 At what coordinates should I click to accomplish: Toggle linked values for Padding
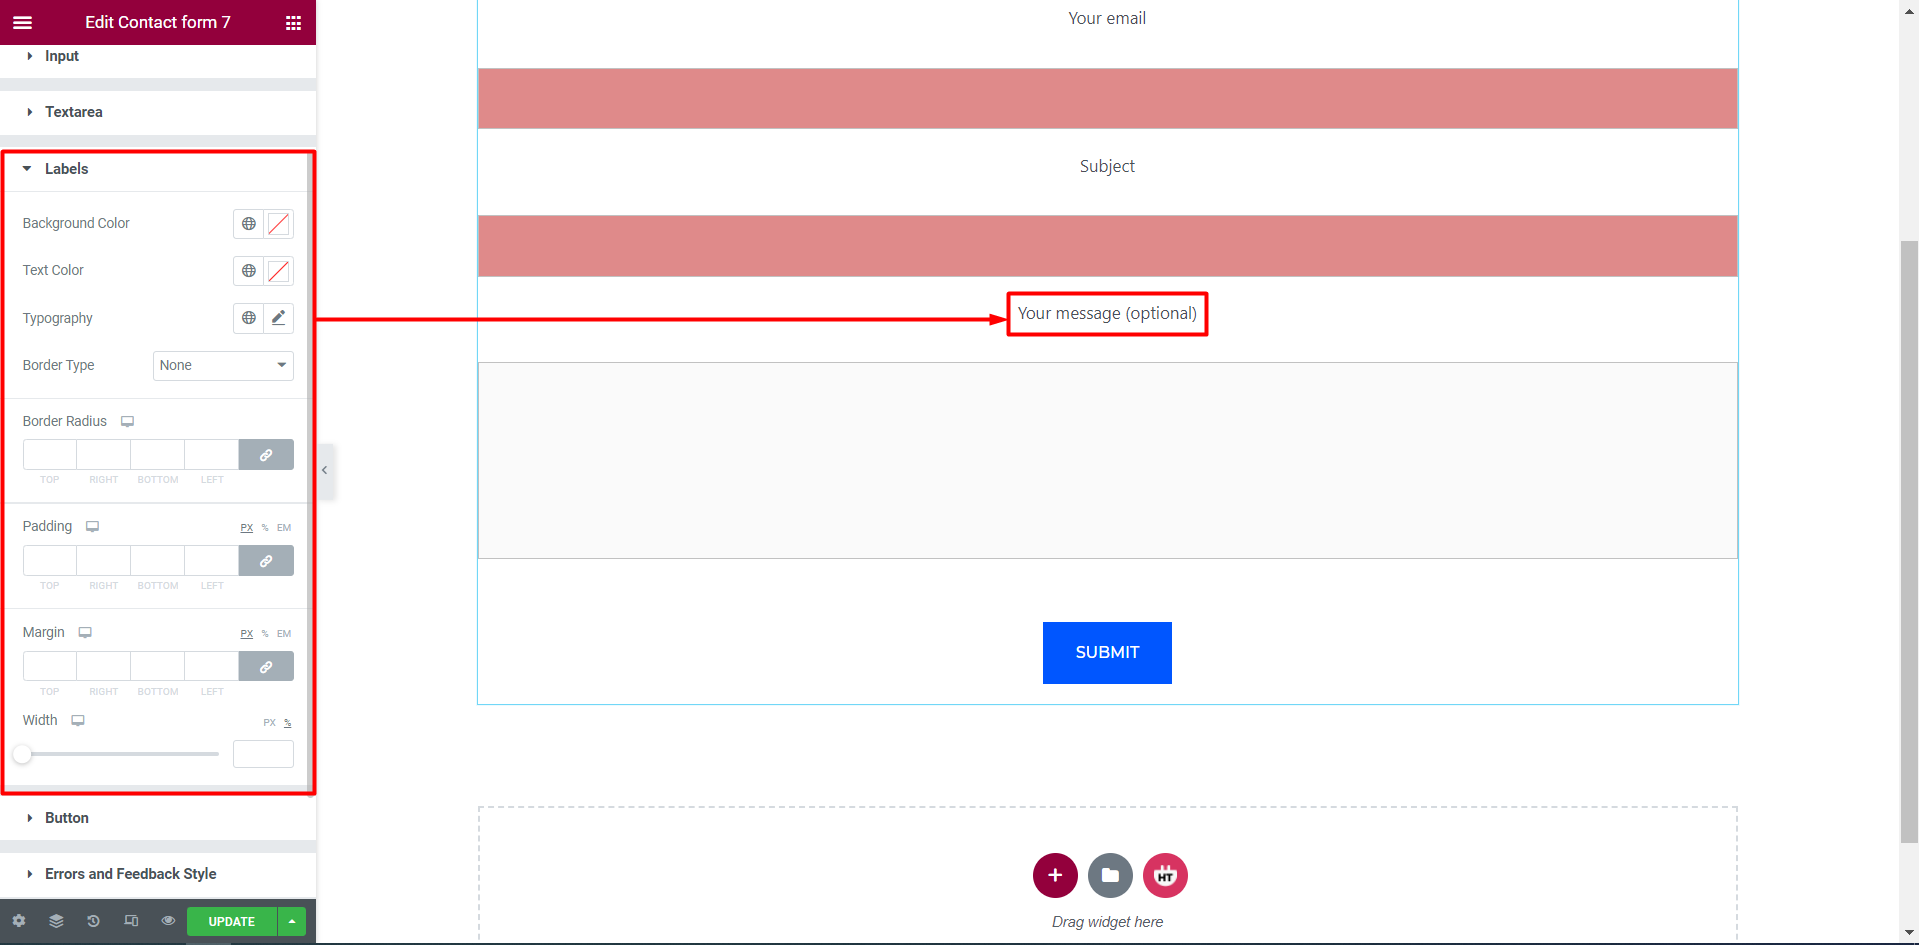click(266, 561)
